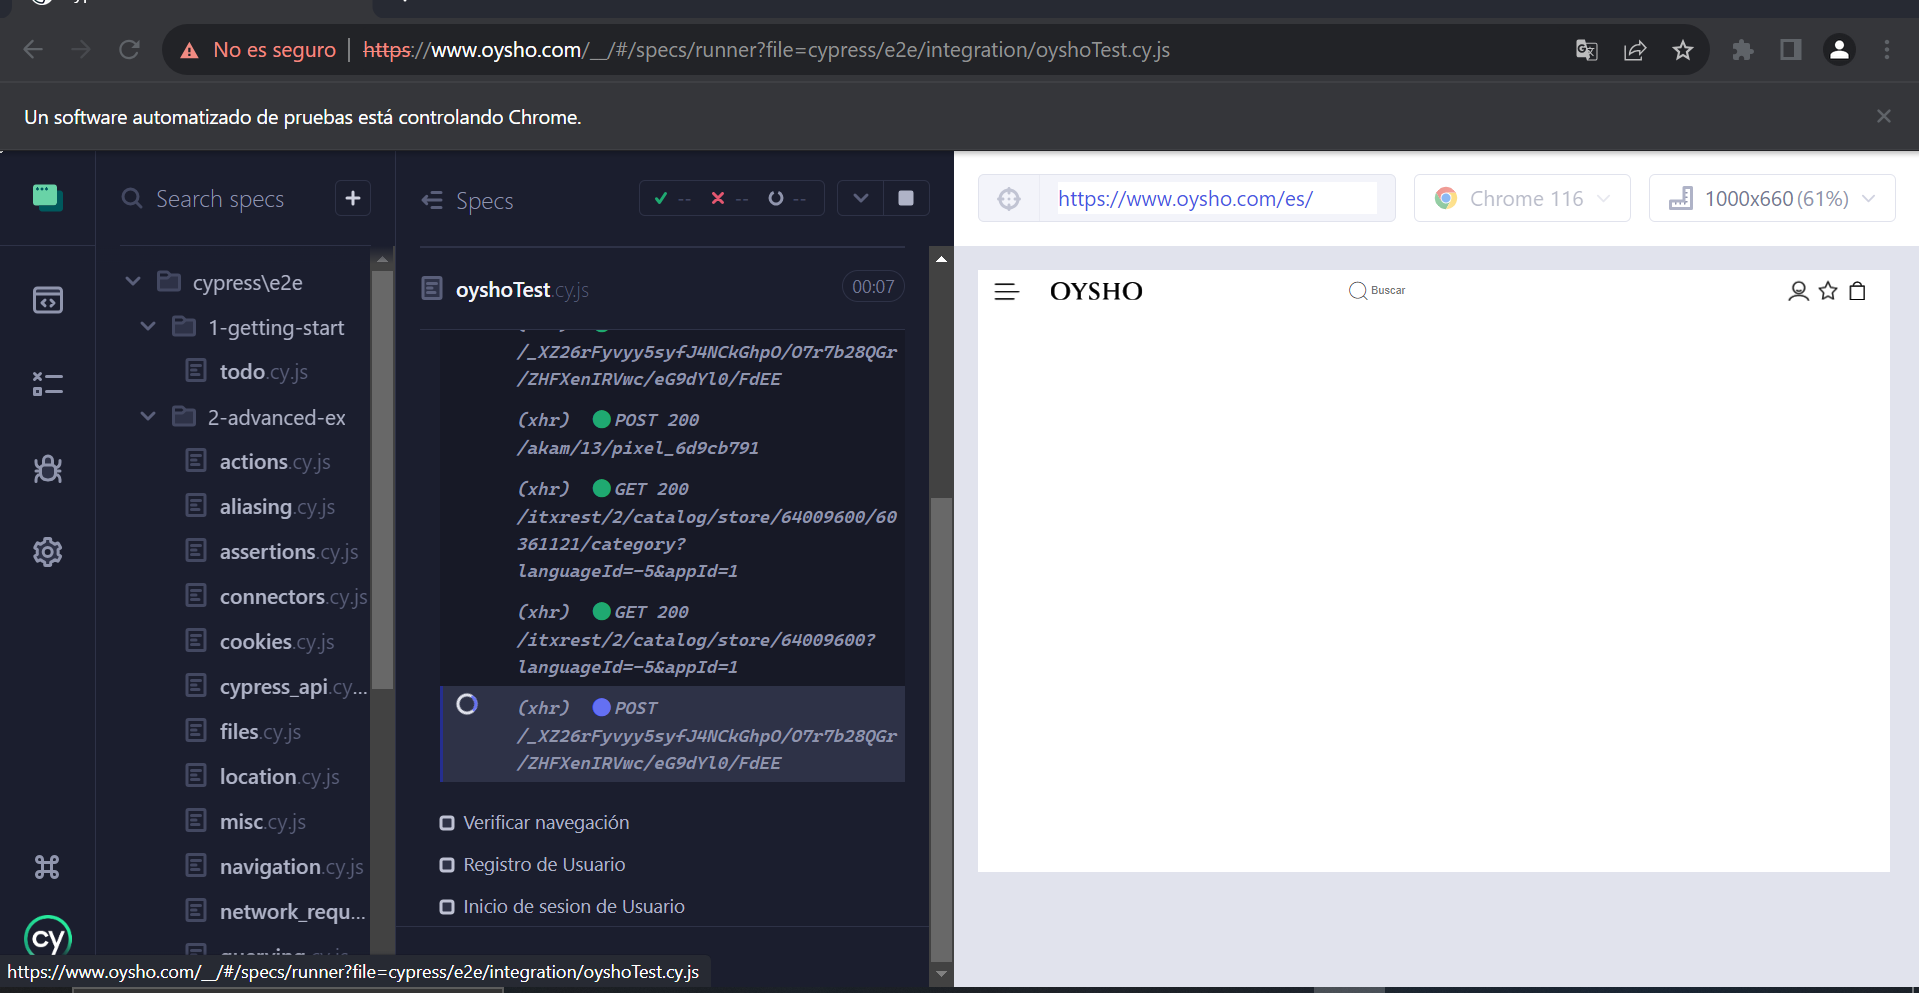Click the 00:07 elapsed time badge

tap(873, 287)
